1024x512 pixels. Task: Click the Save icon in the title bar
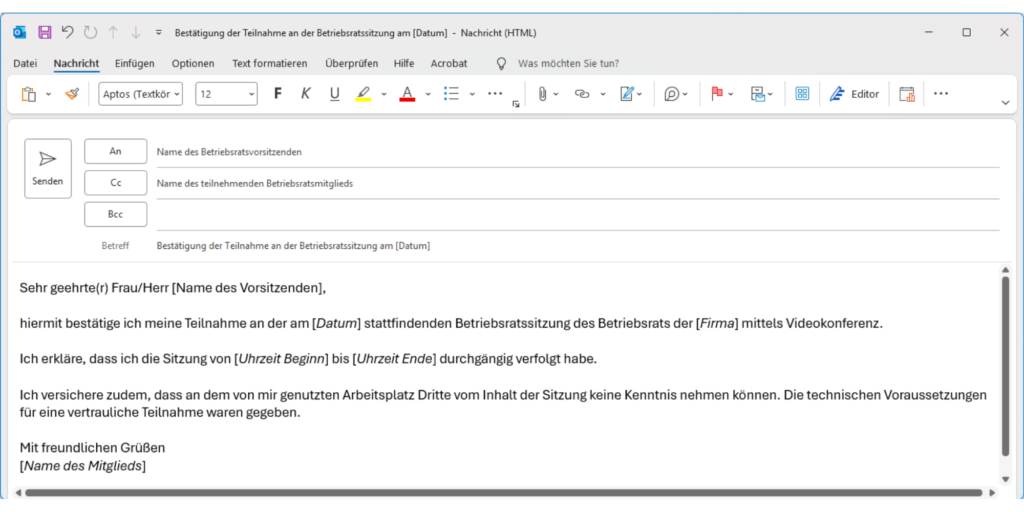pyautogui.click(x=44, y=32)
